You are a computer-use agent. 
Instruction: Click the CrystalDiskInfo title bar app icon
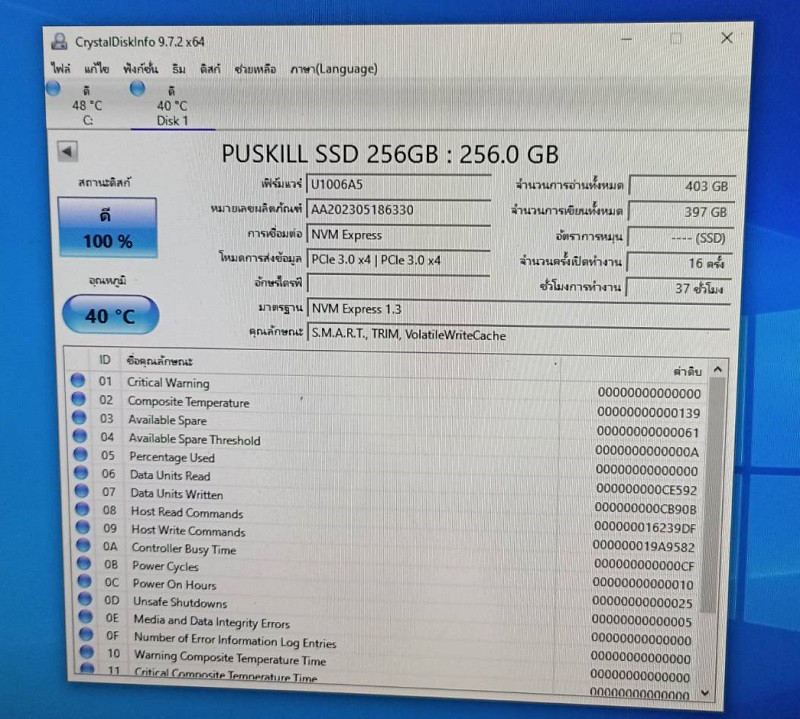point(60,41)
